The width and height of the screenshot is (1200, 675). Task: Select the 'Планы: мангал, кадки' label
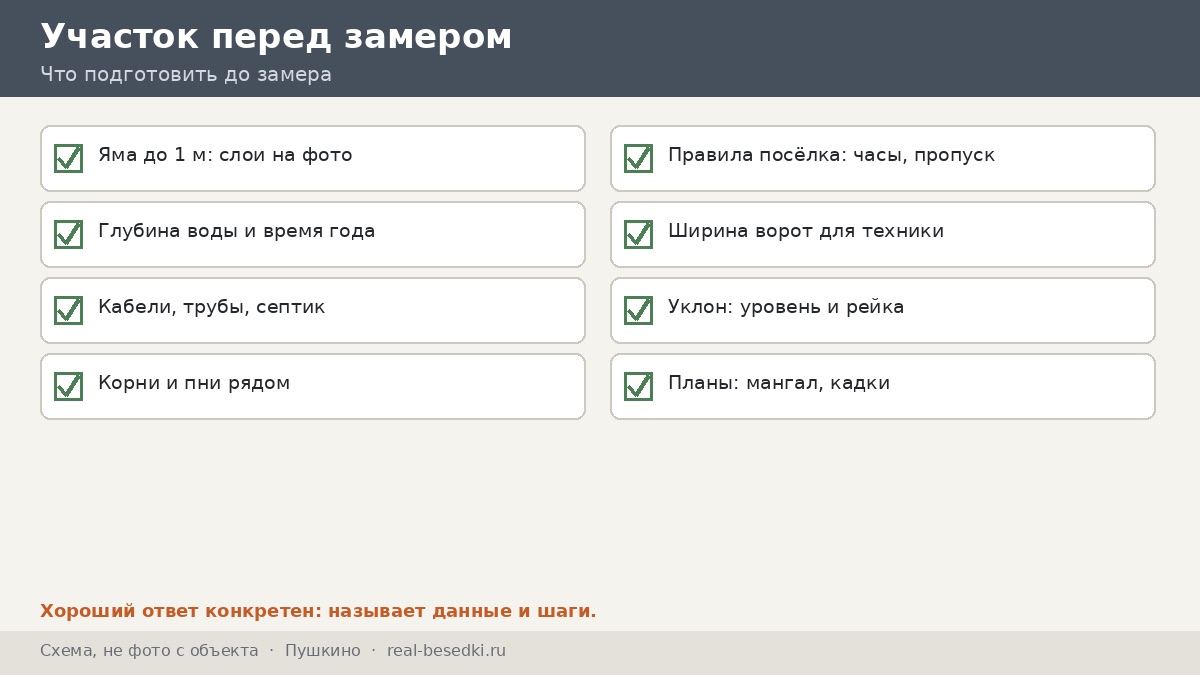click(x=779, y=383)
